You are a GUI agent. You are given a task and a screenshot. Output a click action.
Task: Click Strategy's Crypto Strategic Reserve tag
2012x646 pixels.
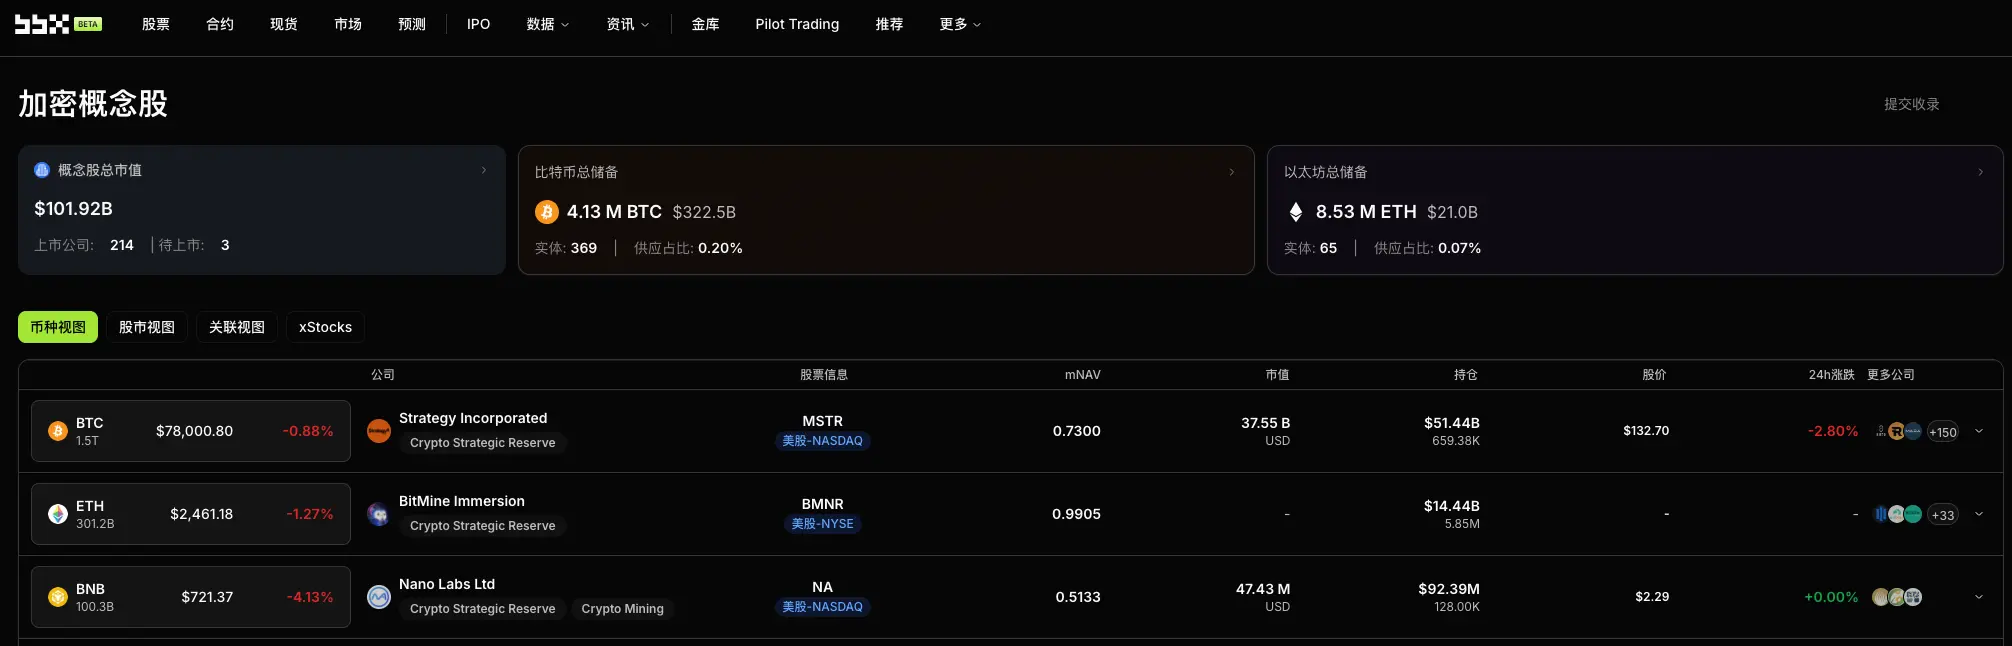pyautogui.click(x=483, y=443)
